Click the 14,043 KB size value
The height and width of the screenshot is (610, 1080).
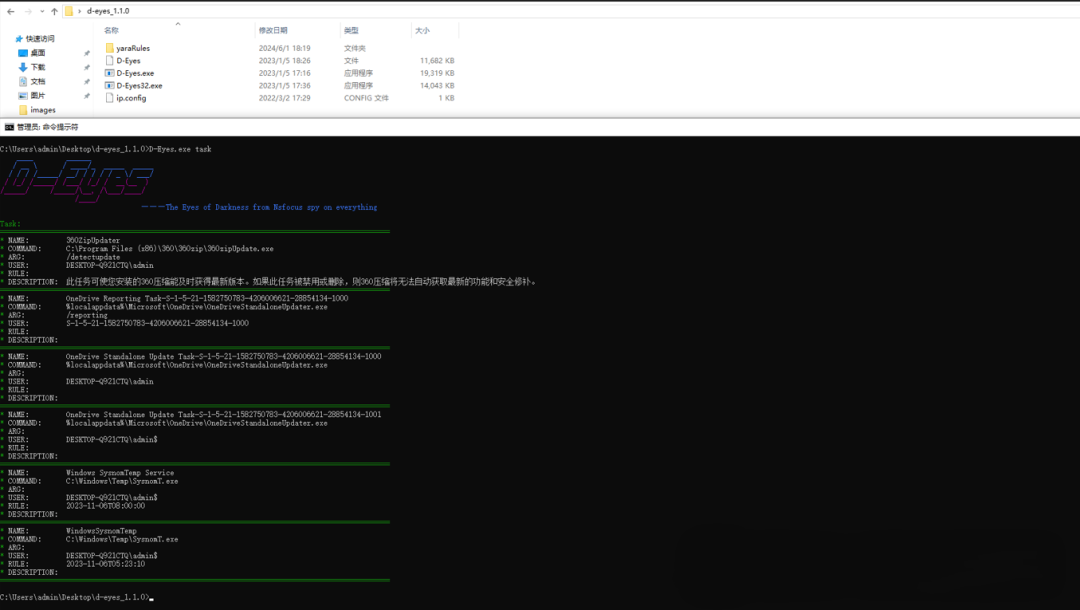[437, 85]
